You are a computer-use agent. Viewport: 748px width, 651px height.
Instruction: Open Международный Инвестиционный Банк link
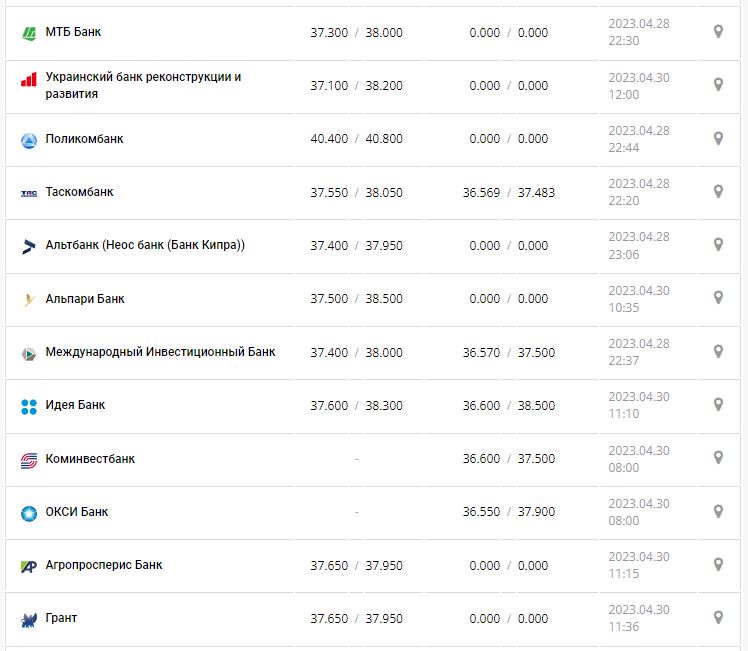click(x=160, y=352)
